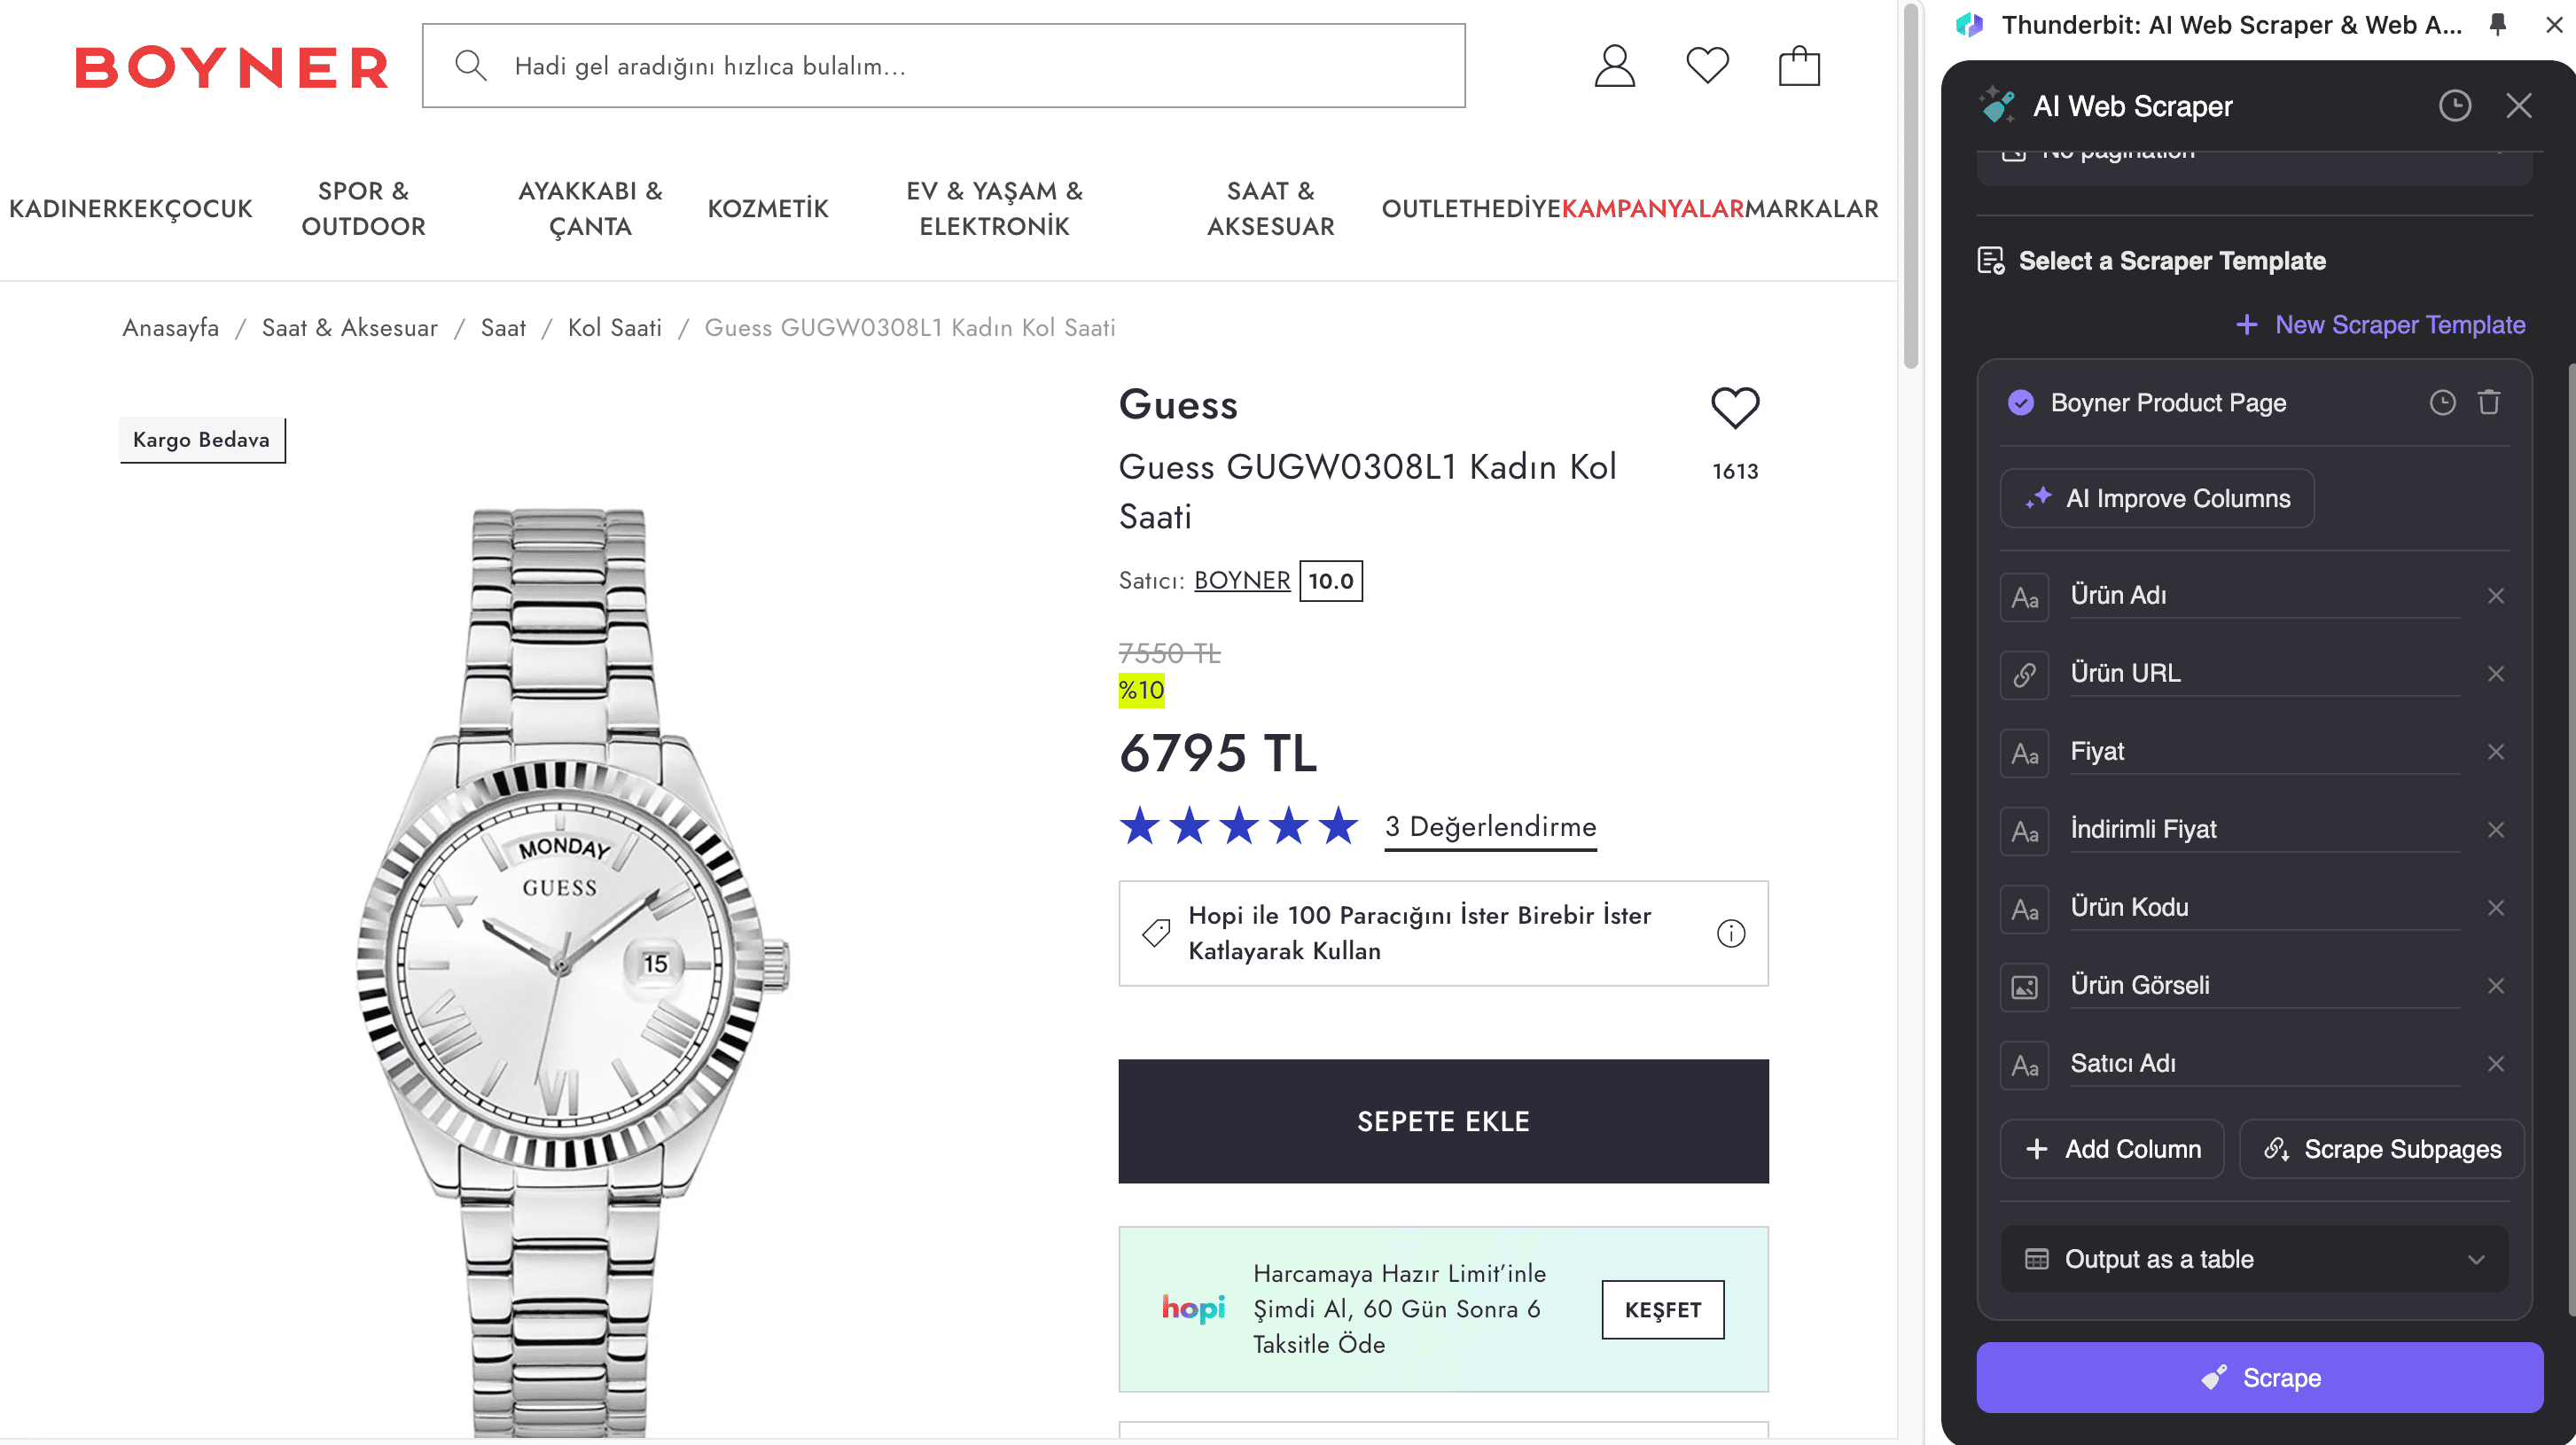Image resolution: width=2576 pixels, height=1445 pixels.
Task: Open the pagination dropdown at panel top
Action: coord(2254,160)
